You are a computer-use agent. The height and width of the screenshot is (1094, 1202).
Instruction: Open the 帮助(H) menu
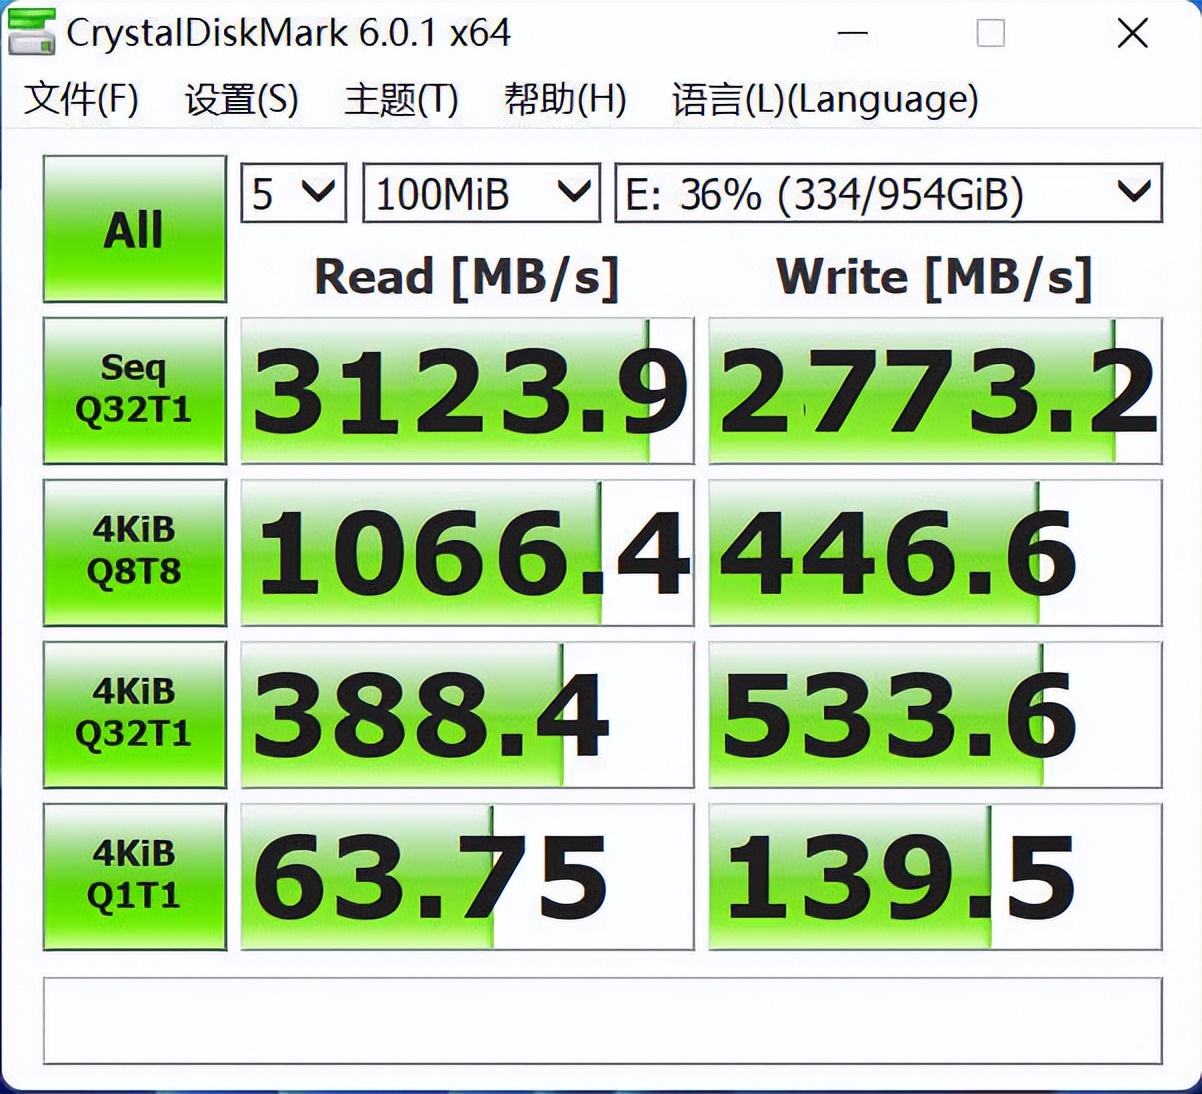point(565,99)
